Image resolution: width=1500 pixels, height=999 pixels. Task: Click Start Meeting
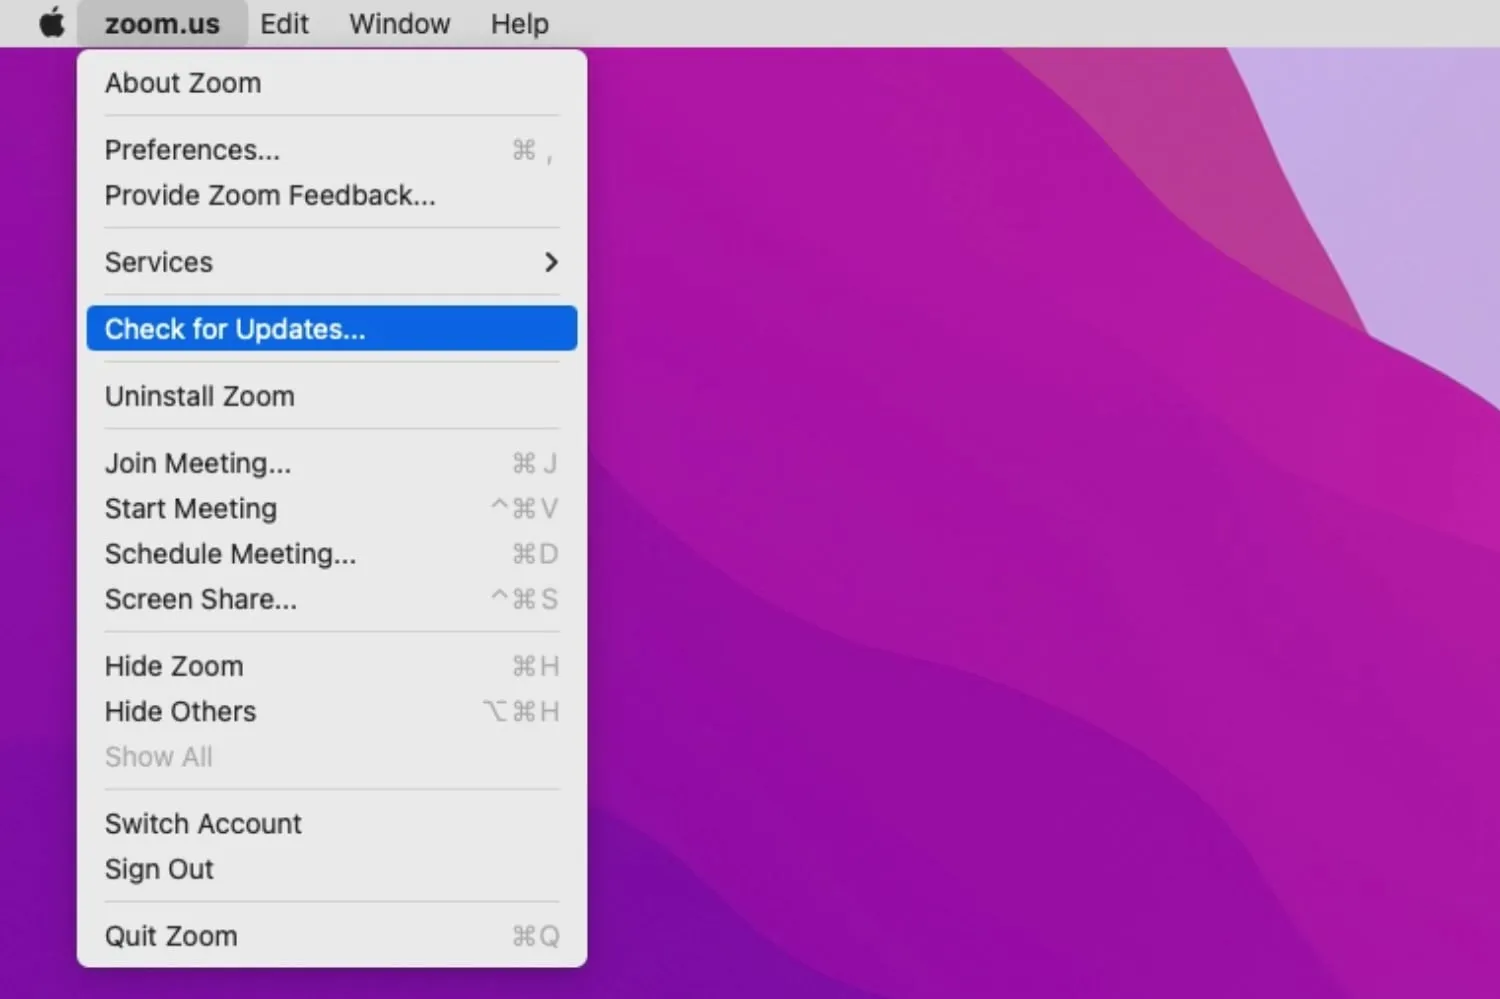tap(191, 508)
